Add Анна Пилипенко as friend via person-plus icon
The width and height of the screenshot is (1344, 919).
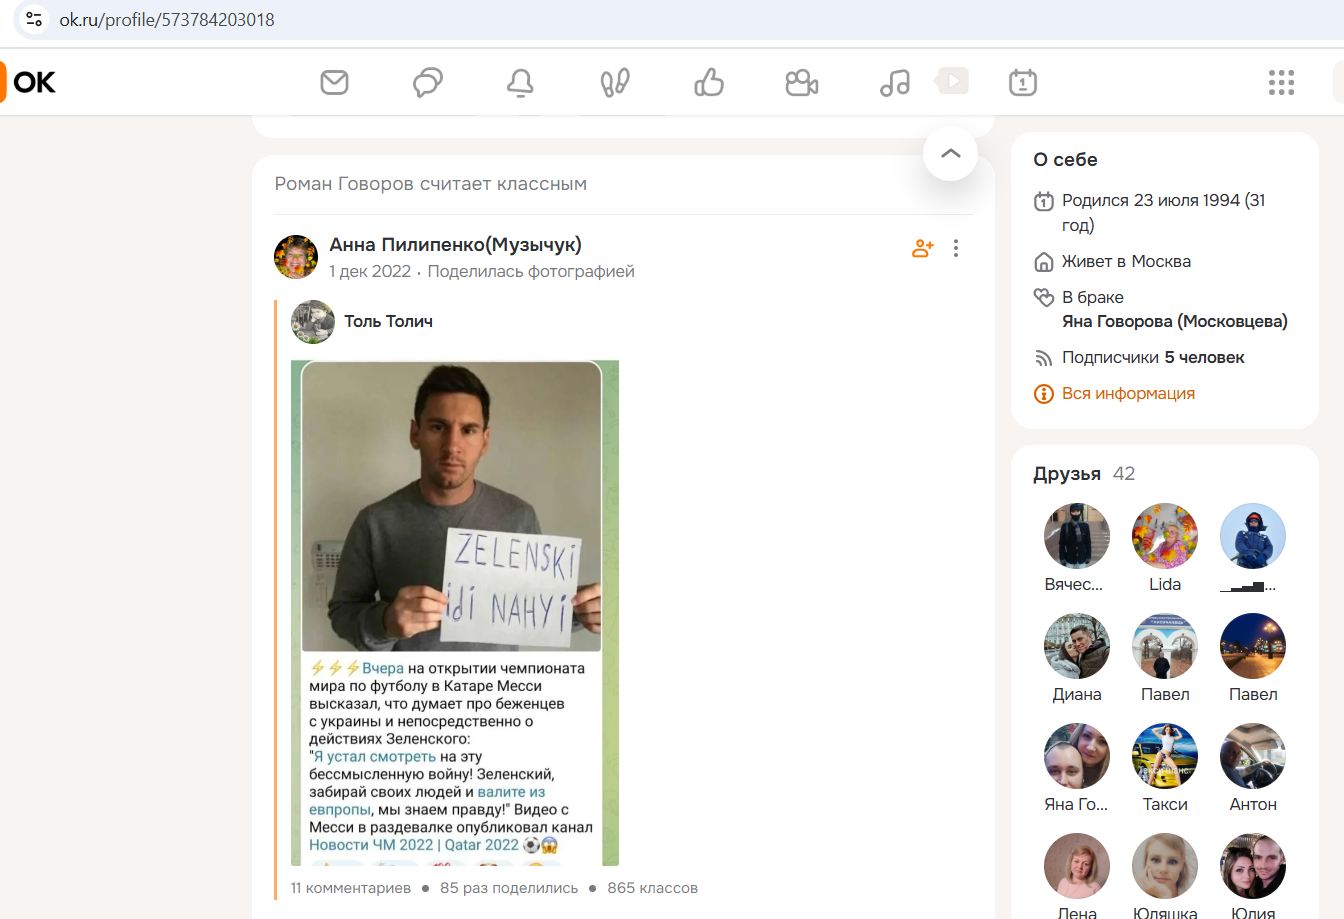[x=921, y=248]
